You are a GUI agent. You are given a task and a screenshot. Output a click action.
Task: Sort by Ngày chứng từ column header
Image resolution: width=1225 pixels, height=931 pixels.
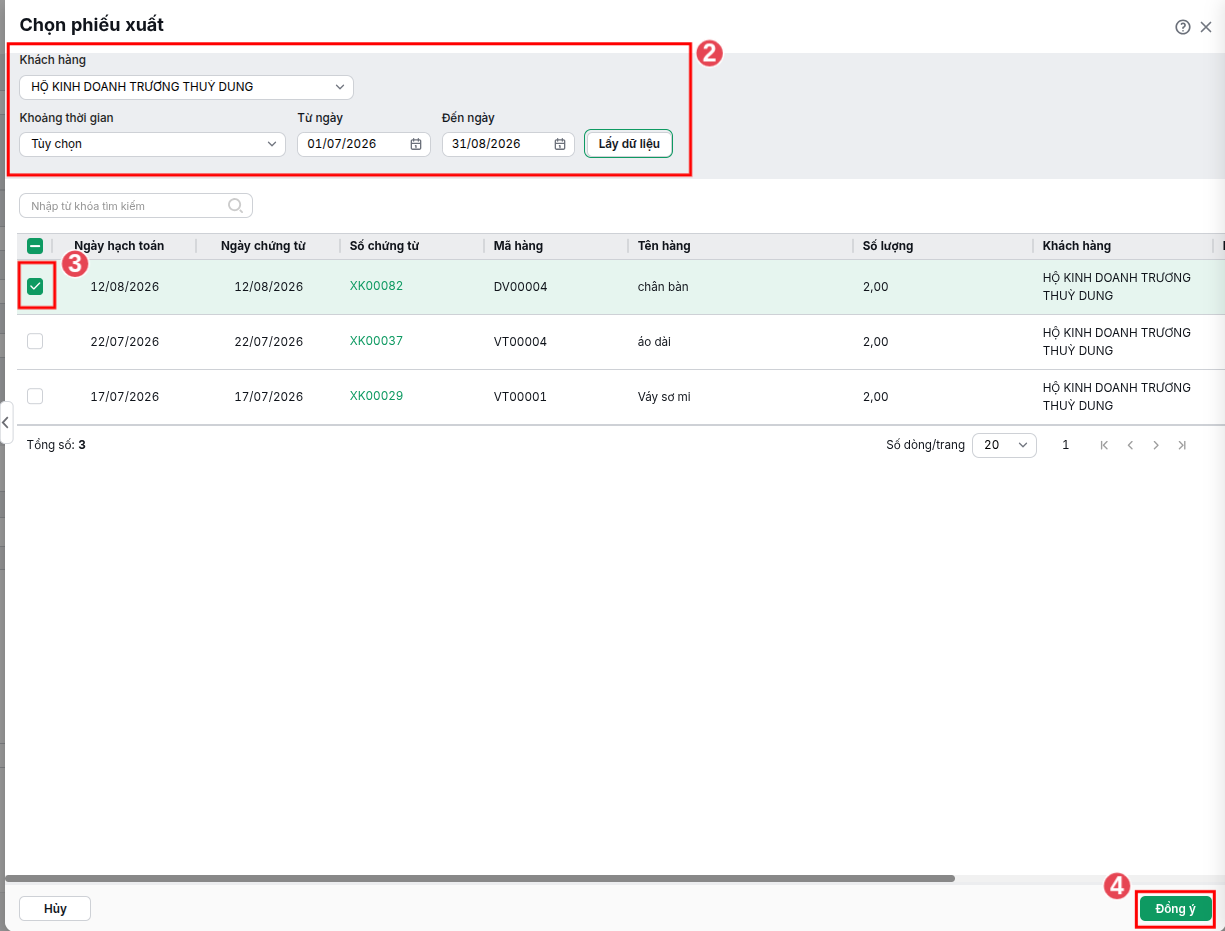click(x=263, y=246)
